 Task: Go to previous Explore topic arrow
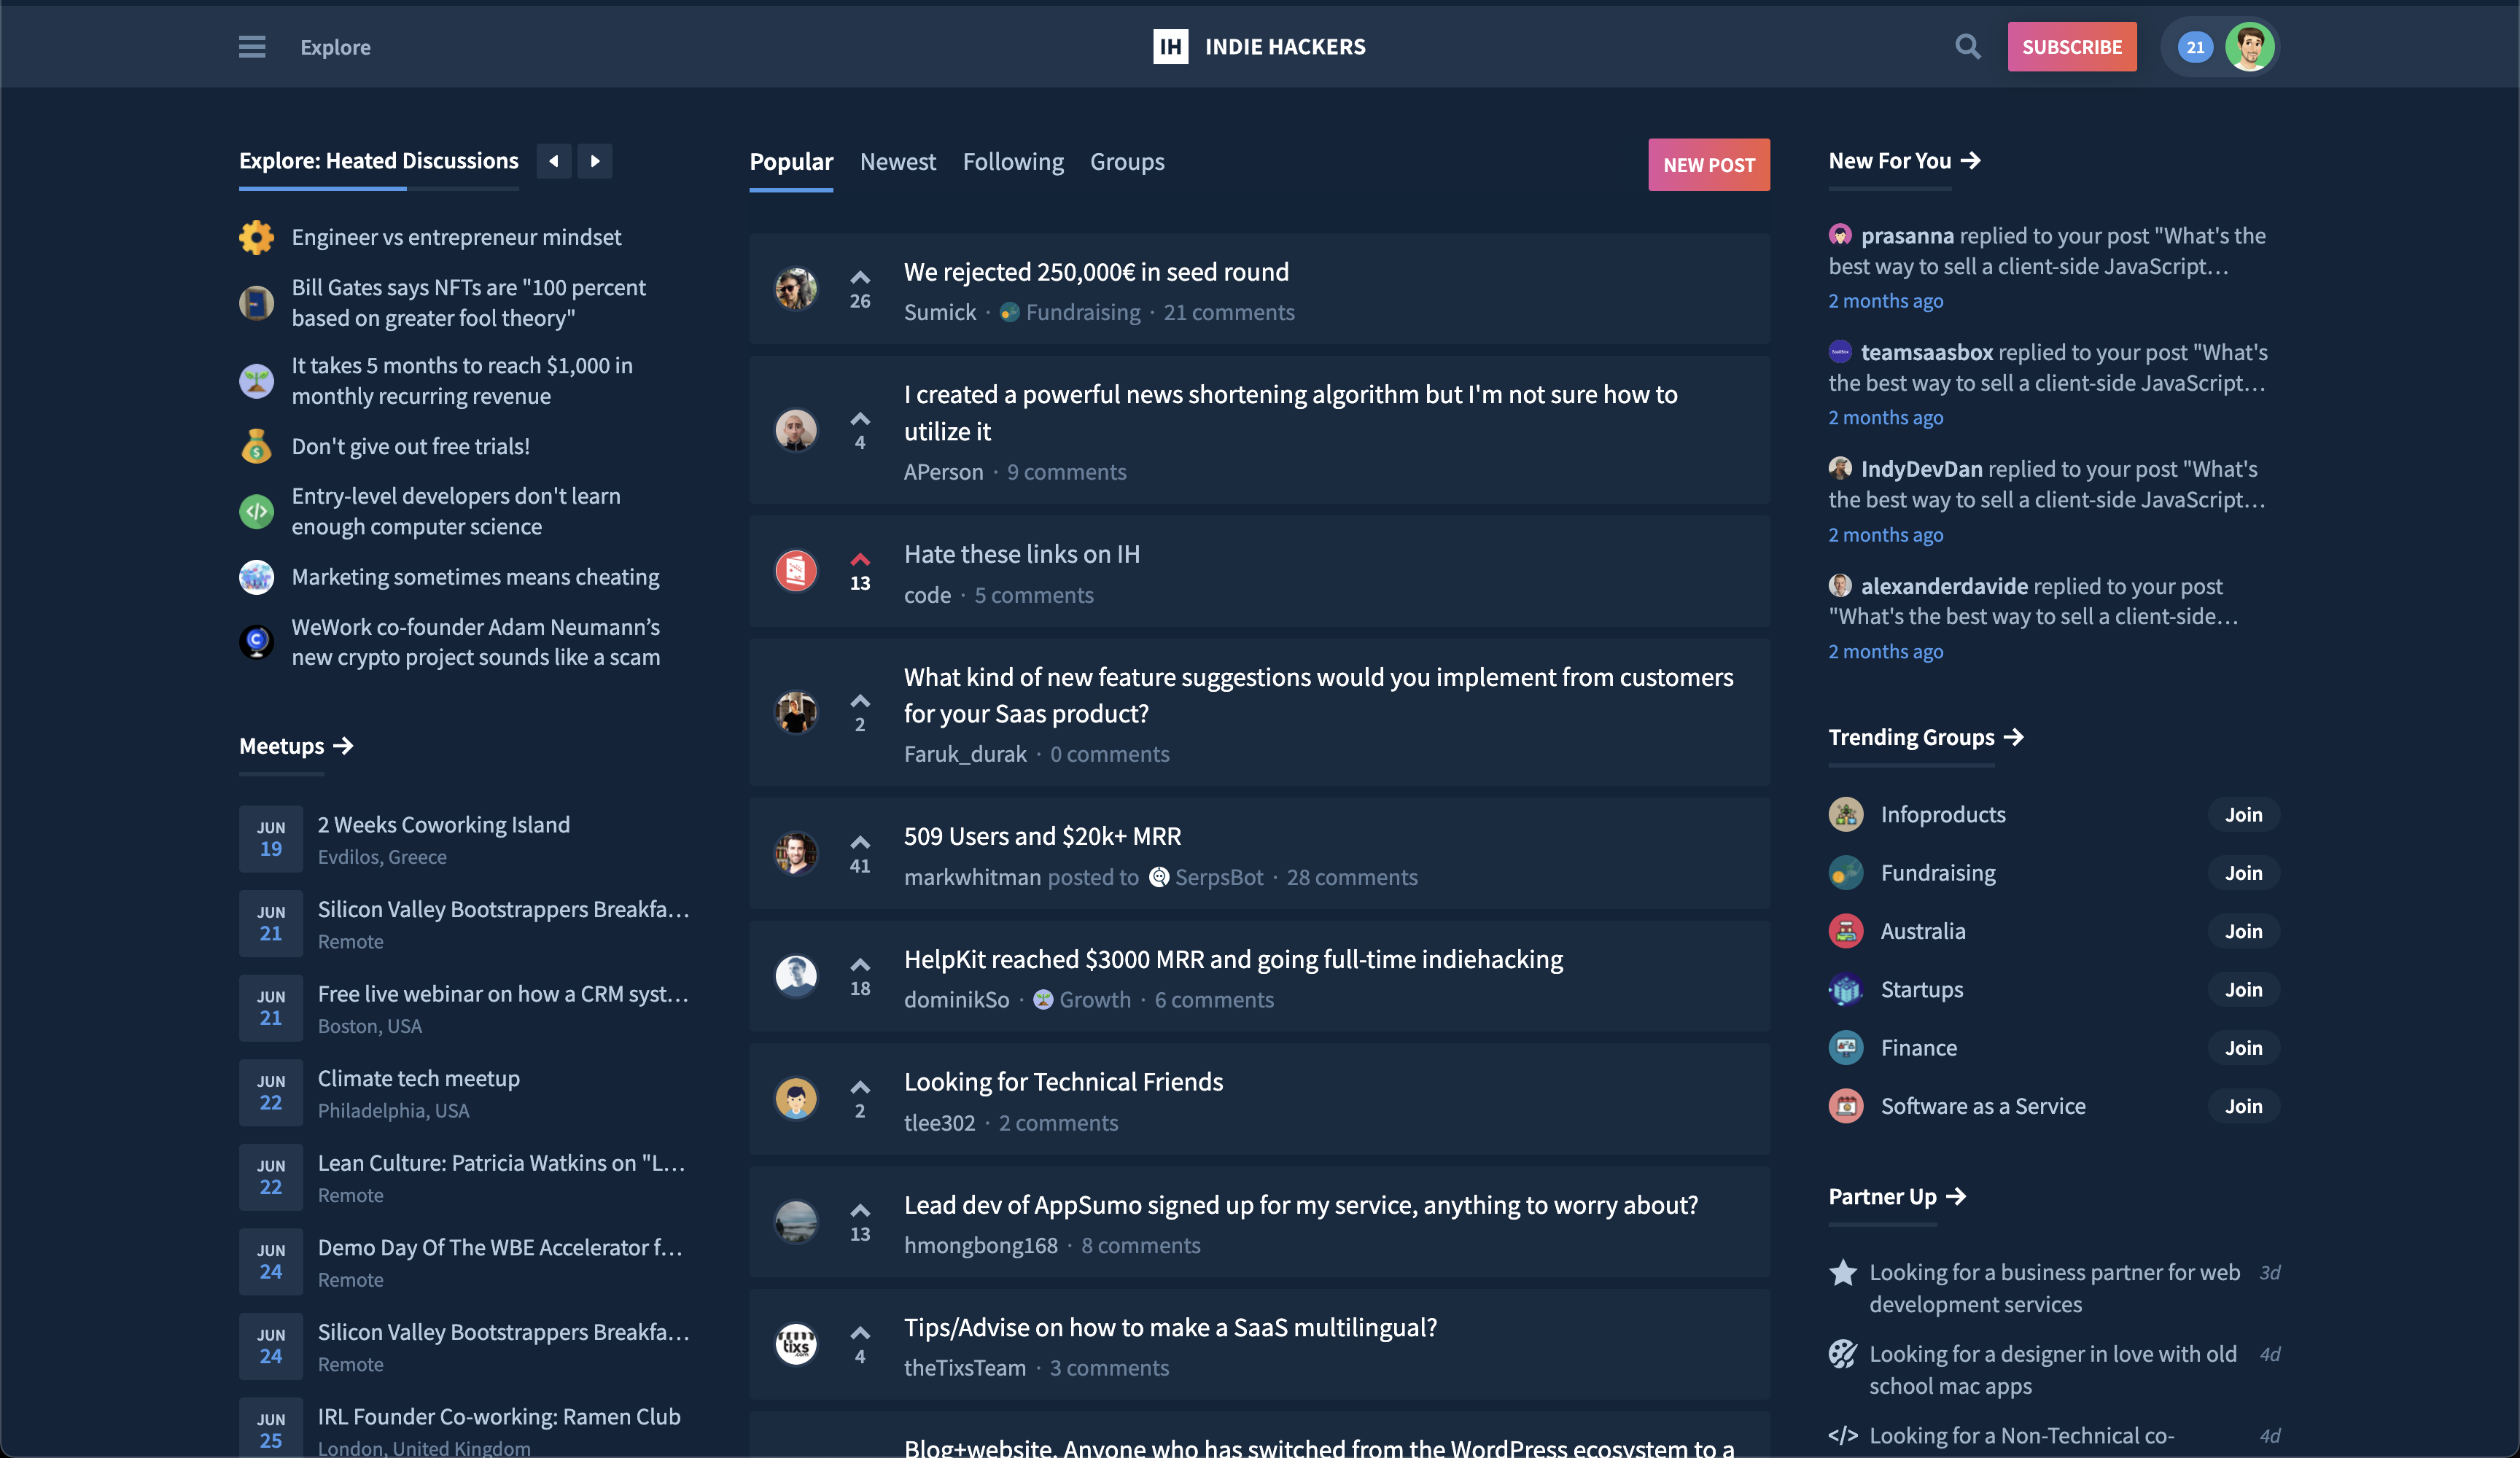click(553, 161)
